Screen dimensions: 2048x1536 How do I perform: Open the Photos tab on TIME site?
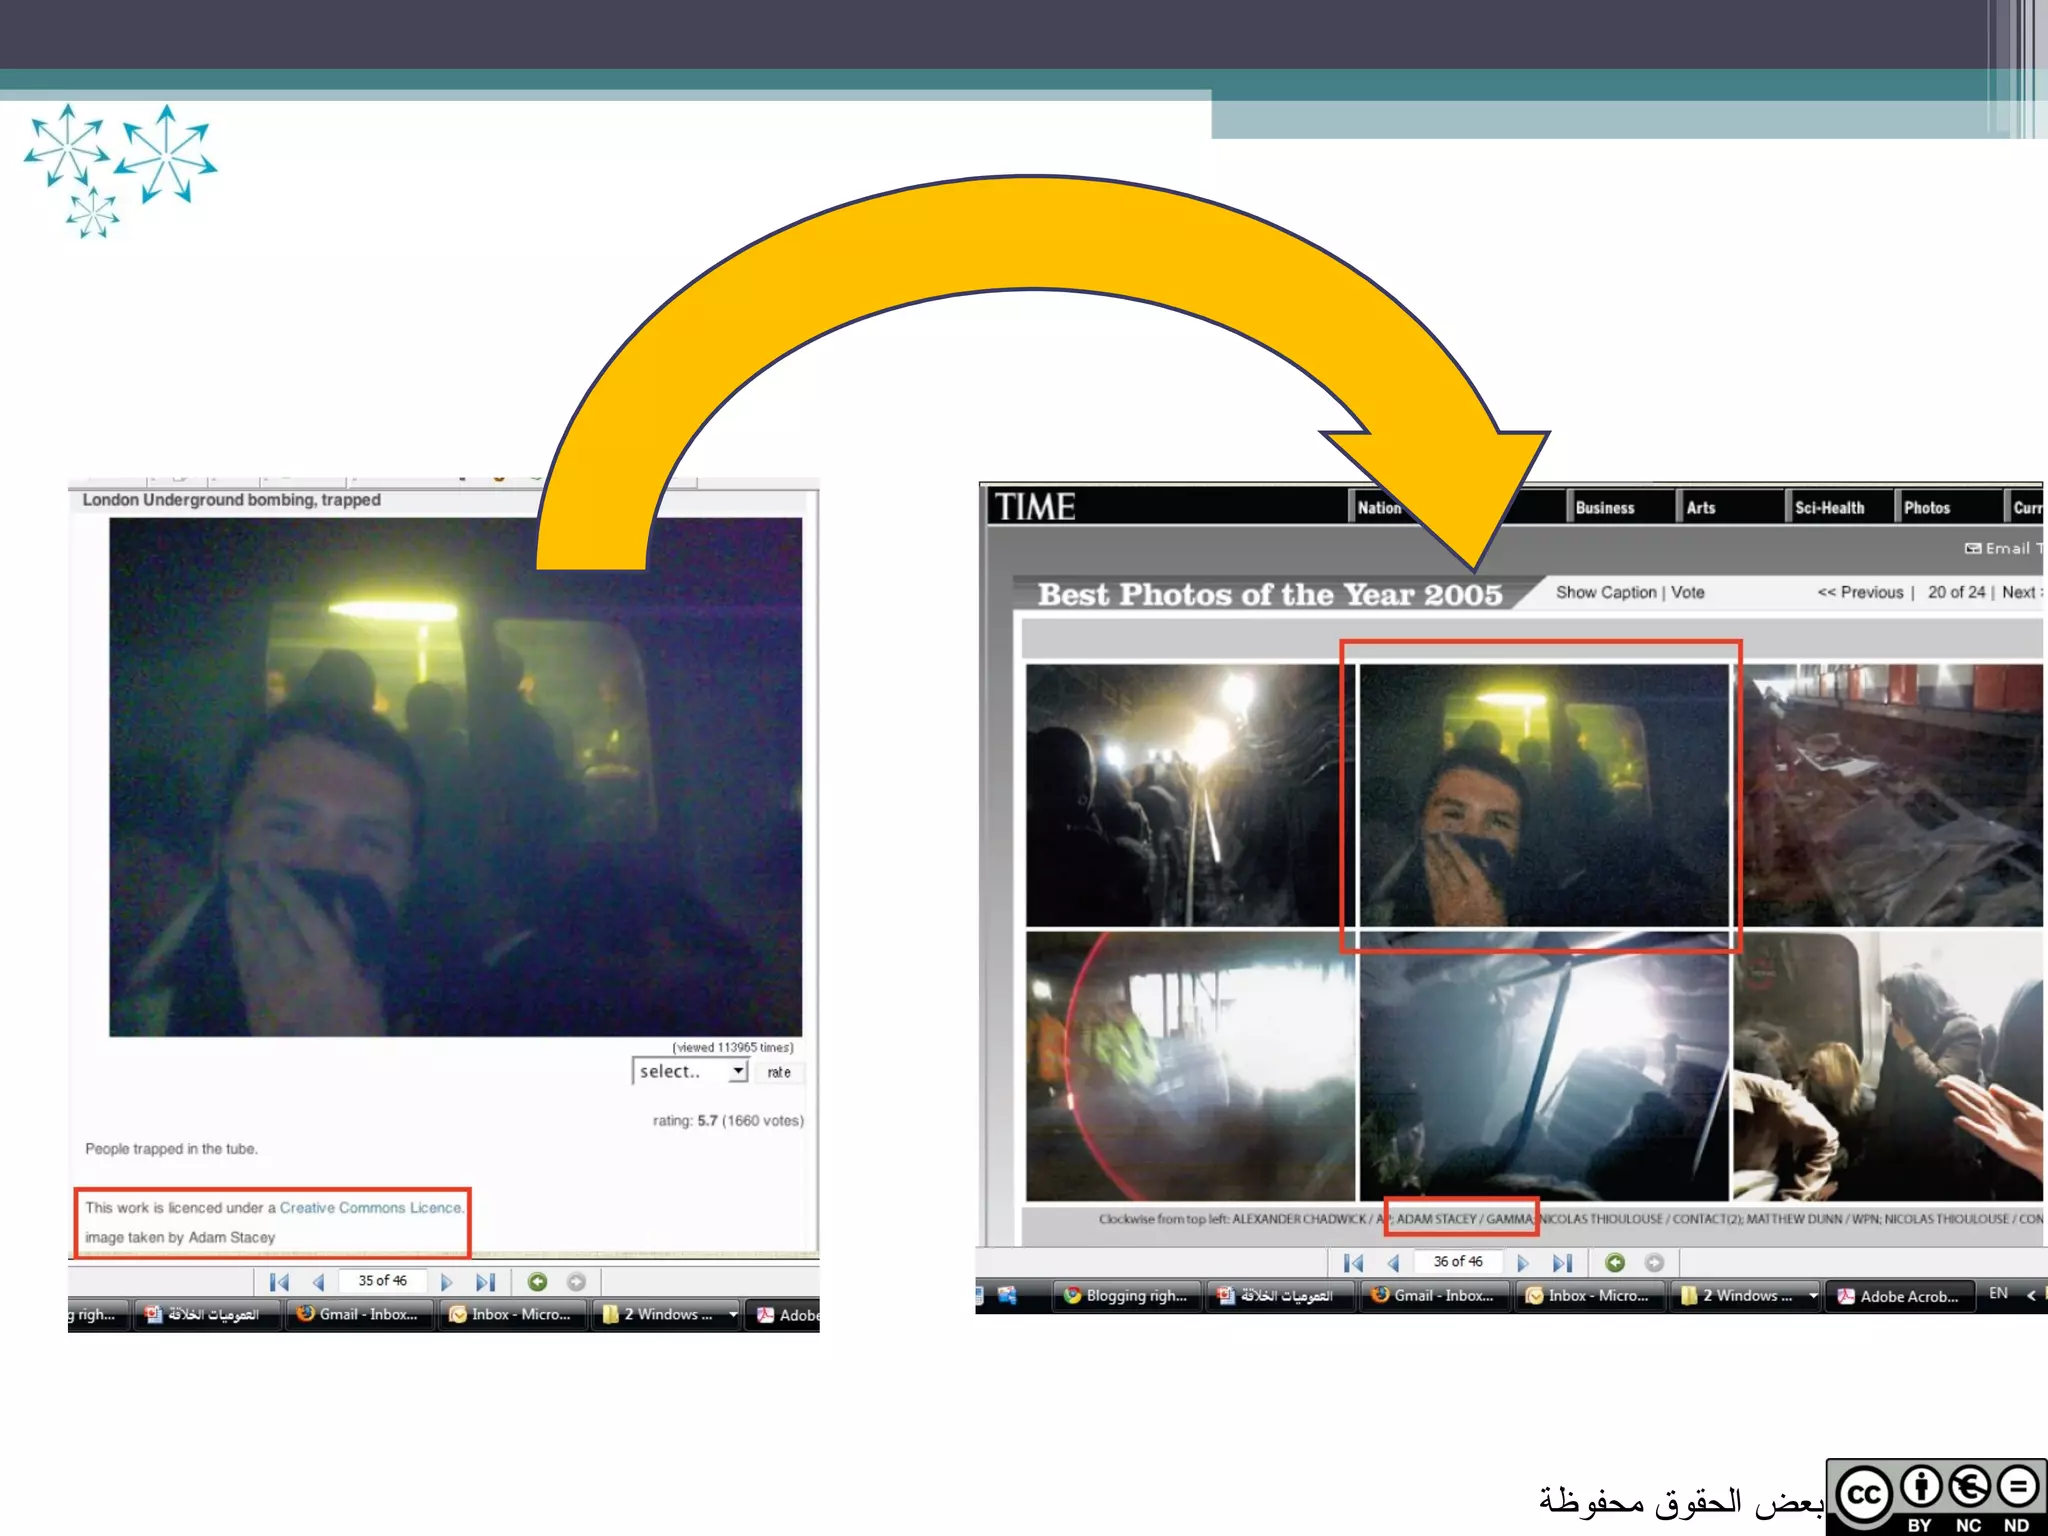click(1926, 508)
